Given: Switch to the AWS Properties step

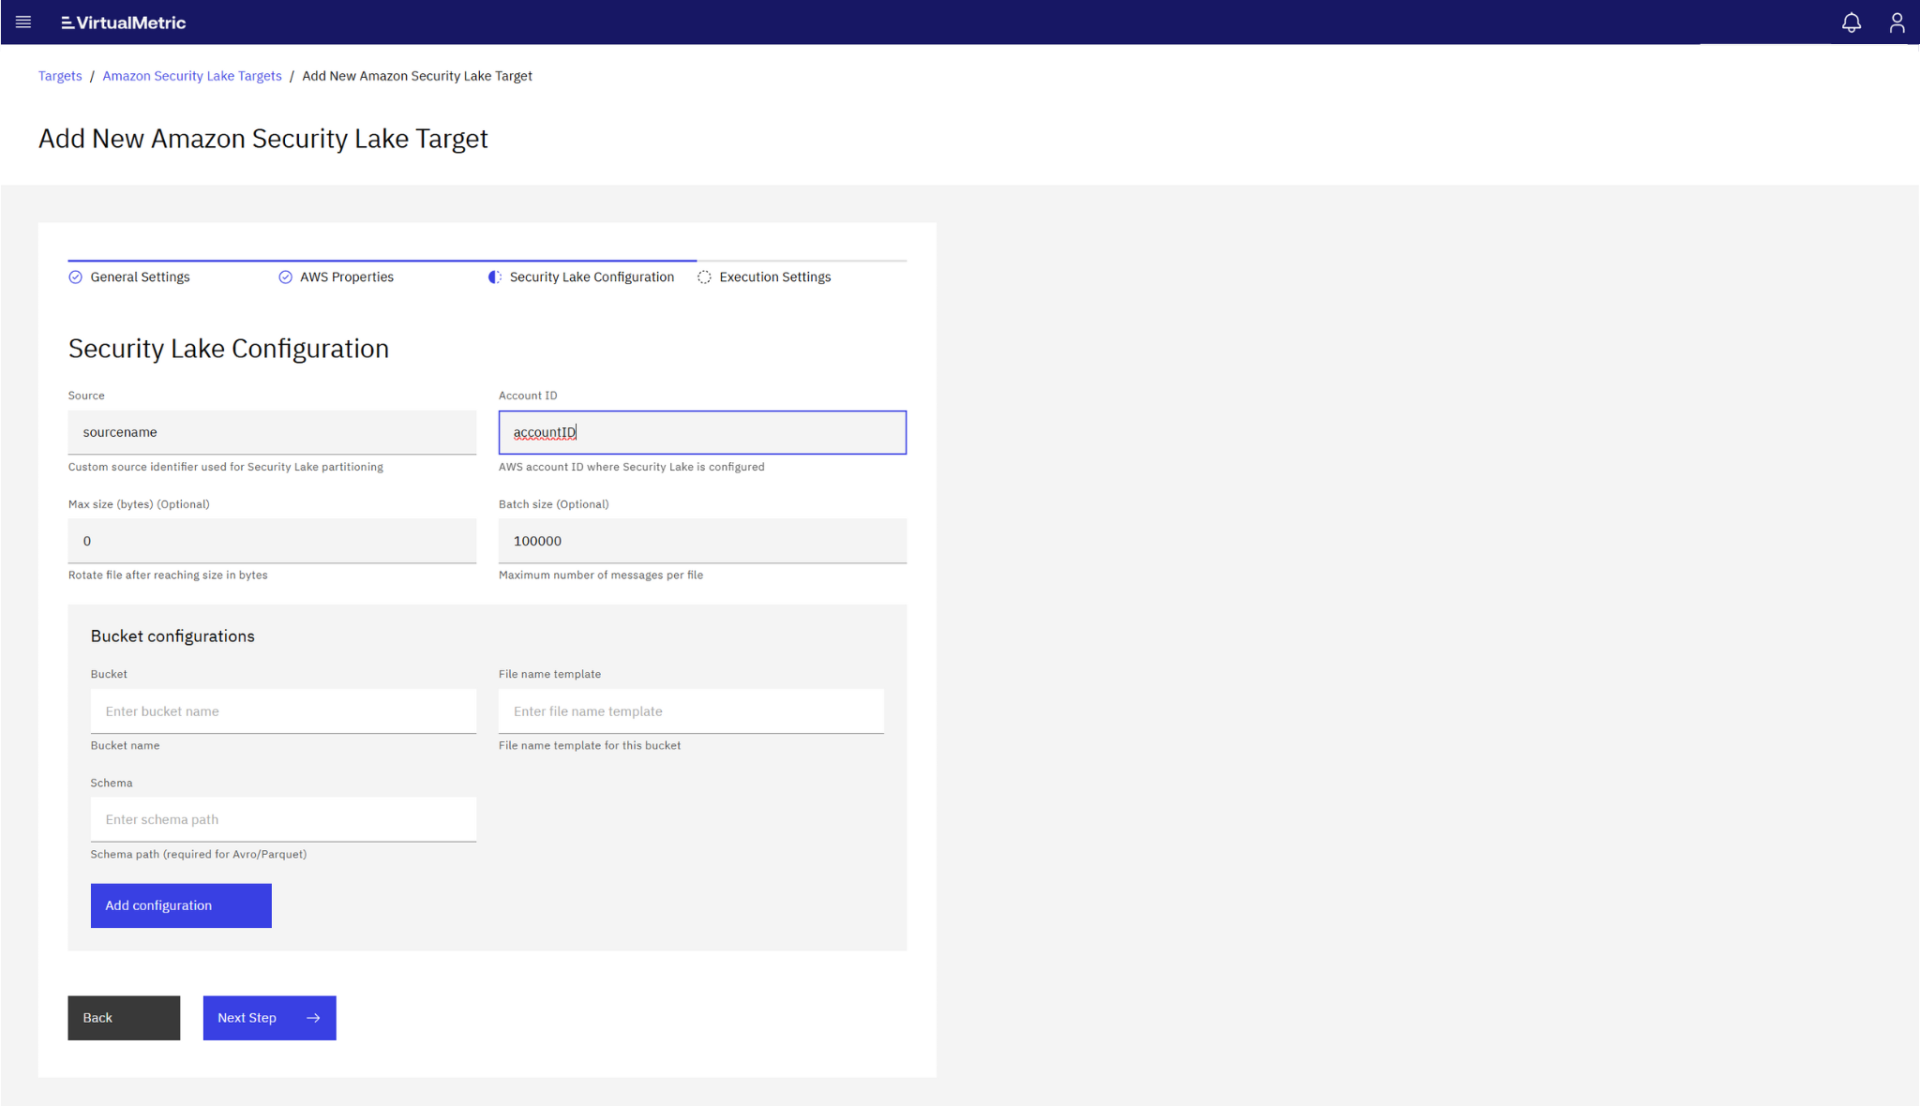Looking at the screenshot, I should point(346,277).
